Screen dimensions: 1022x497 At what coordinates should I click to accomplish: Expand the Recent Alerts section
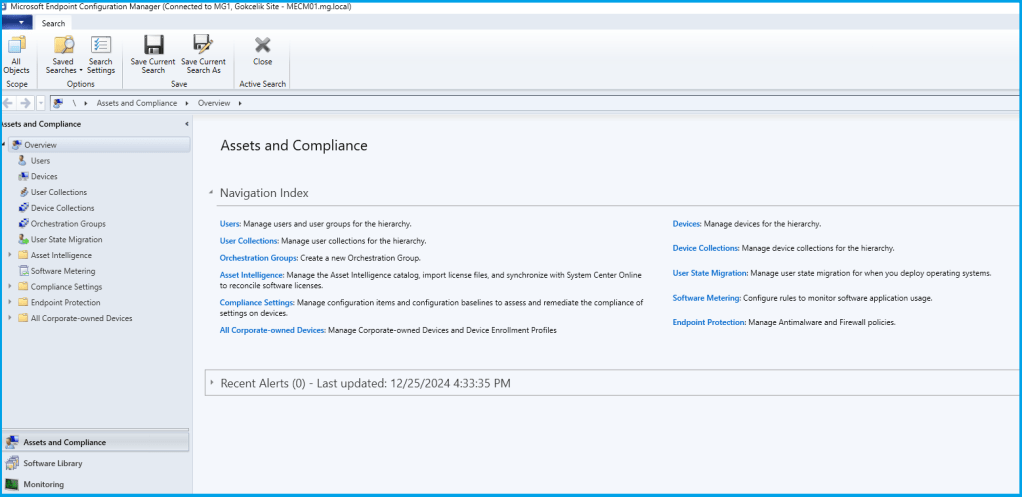[x=212, y=382]
